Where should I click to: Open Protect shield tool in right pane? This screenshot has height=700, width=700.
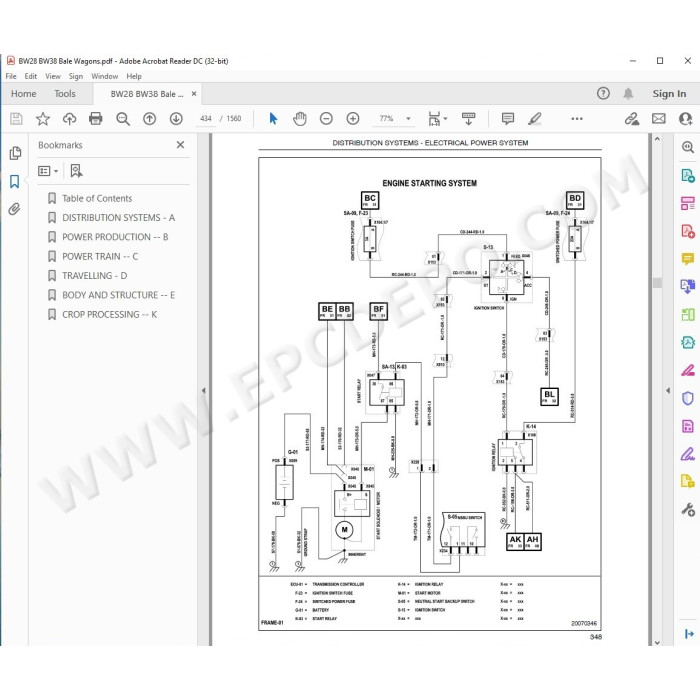click(x=688, y=398)
